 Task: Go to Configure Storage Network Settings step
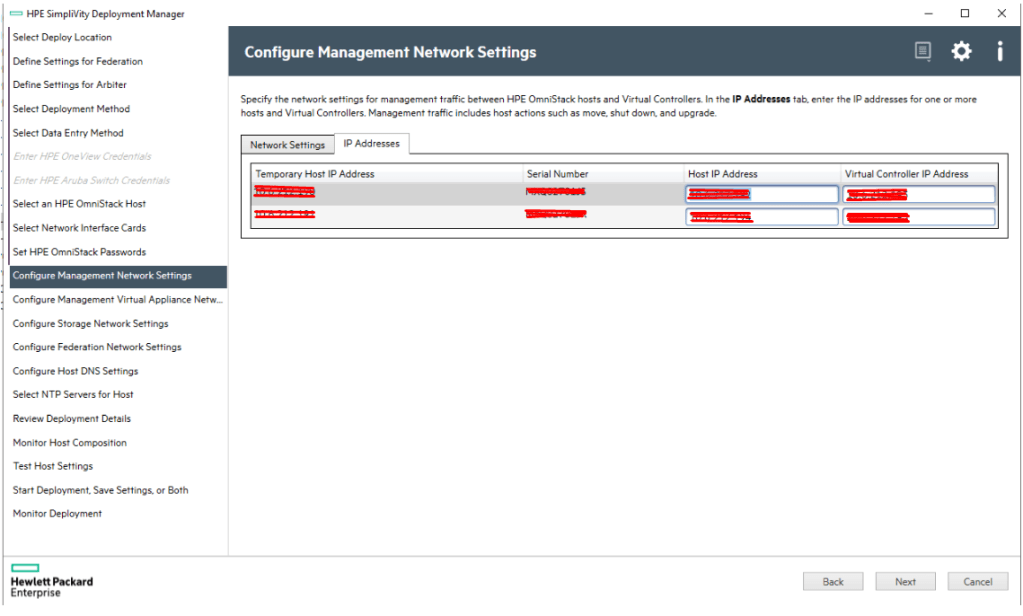(90, 324)
